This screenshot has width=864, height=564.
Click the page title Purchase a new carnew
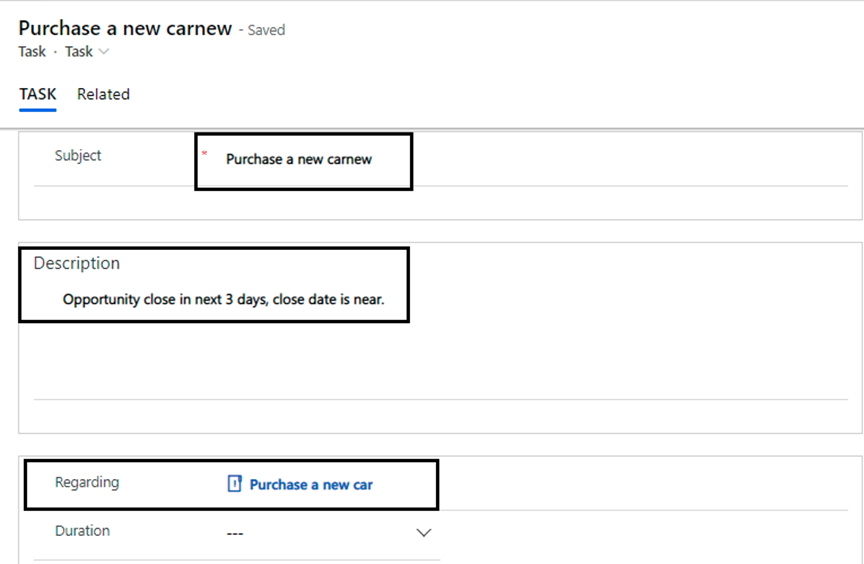point(125,29)
